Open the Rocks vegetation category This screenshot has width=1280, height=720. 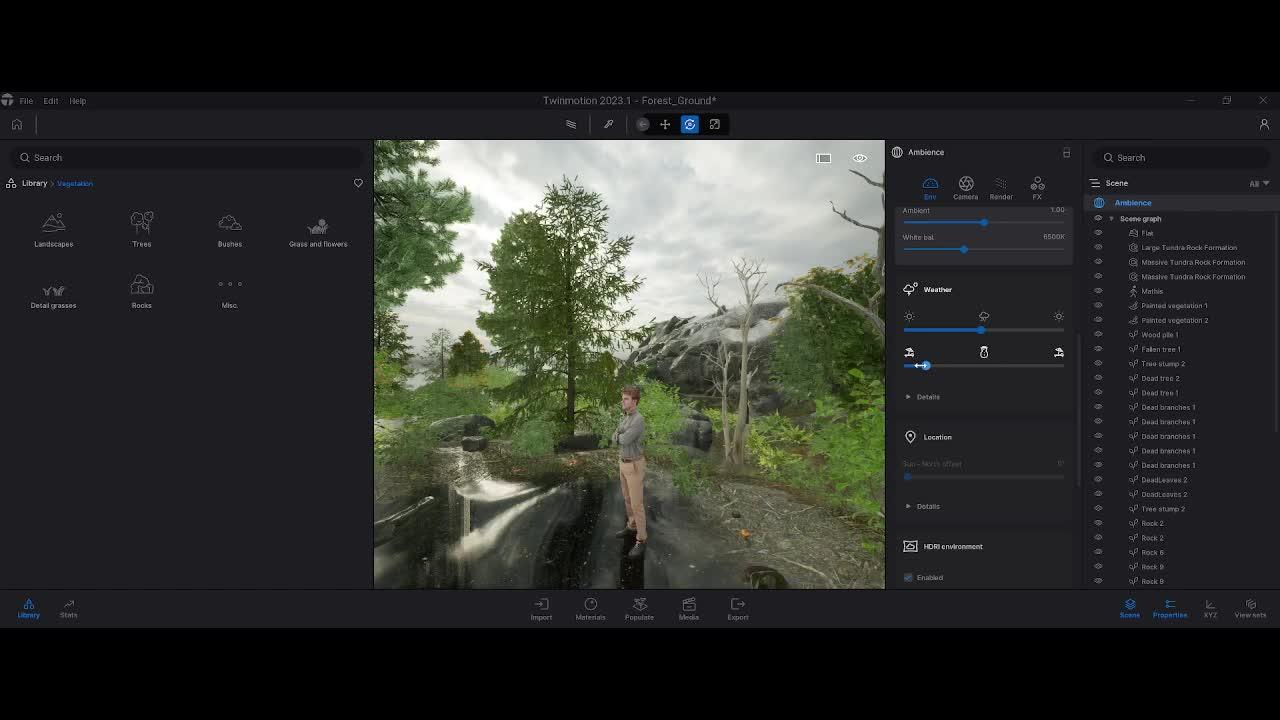(x=141, y=290)
